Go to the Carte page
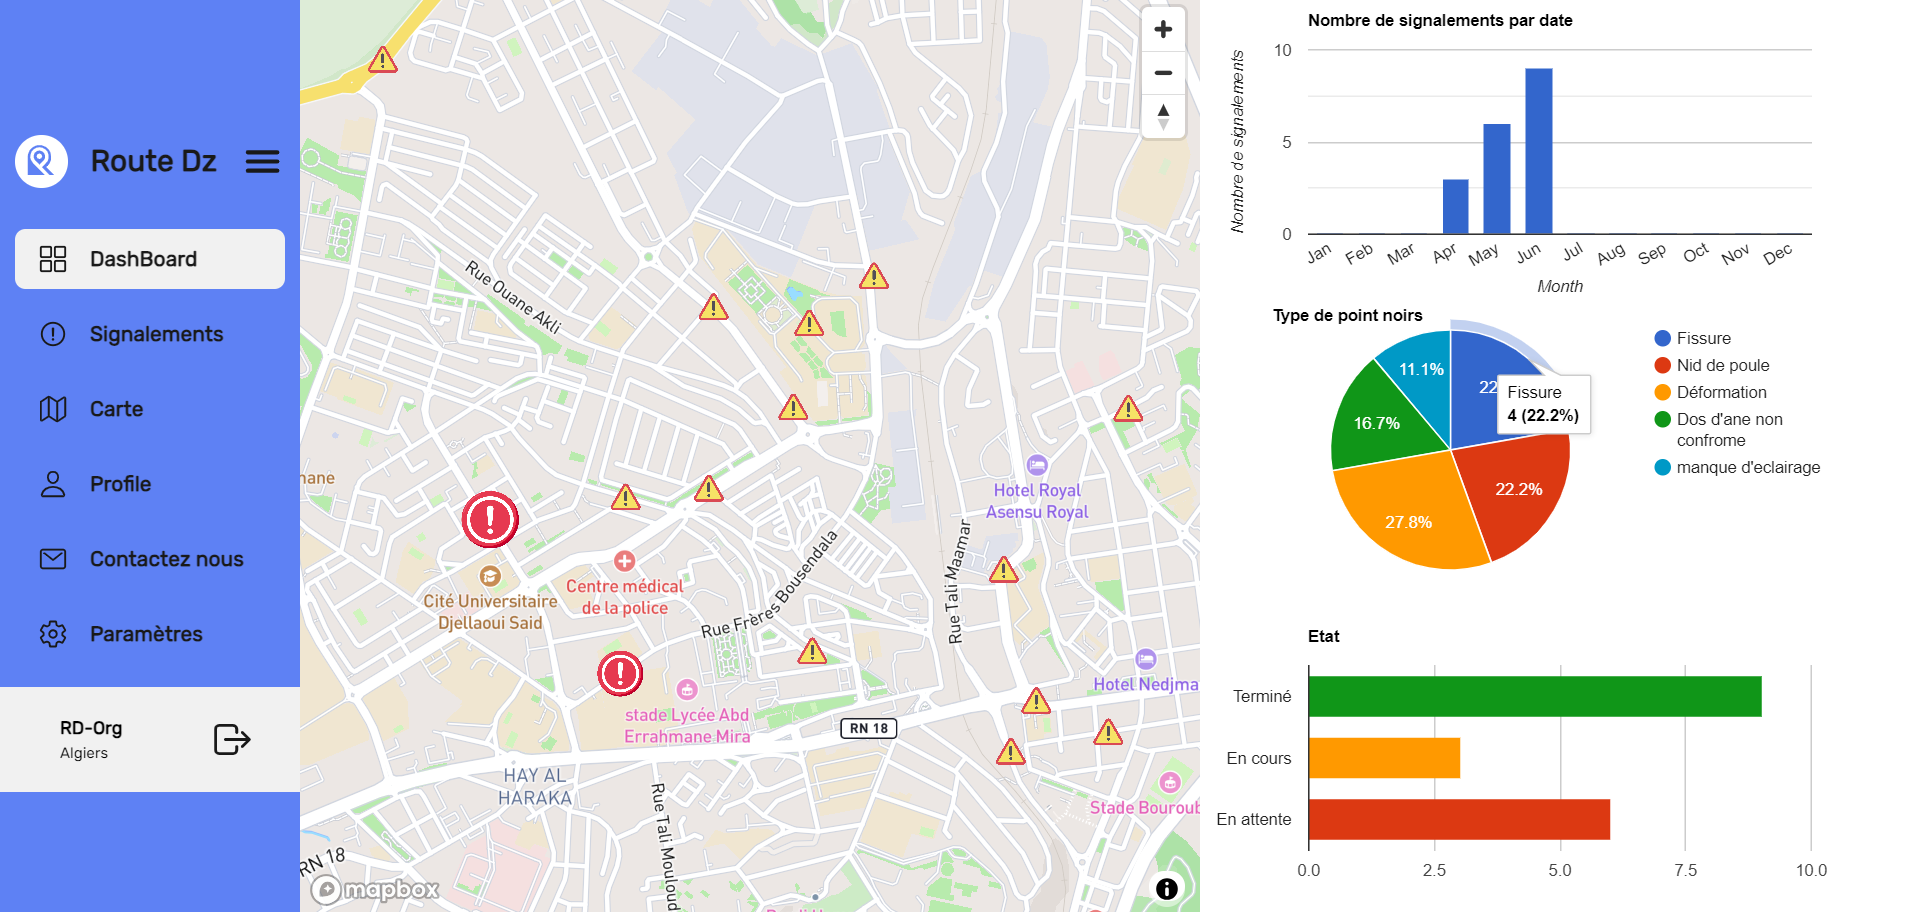The width and height of the screenshot is (1920, 912). click(x=116, y=409)
